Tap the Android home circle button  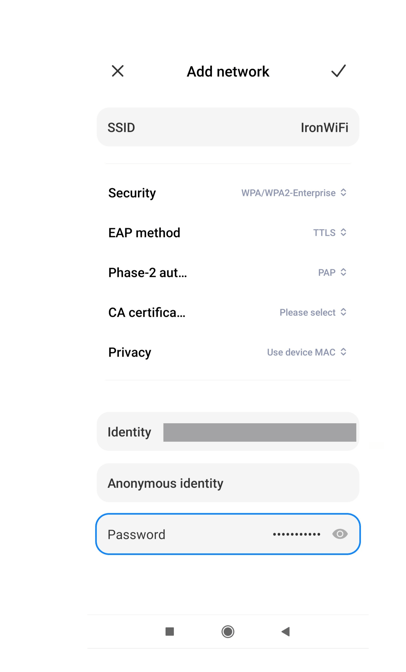point(228,631)
